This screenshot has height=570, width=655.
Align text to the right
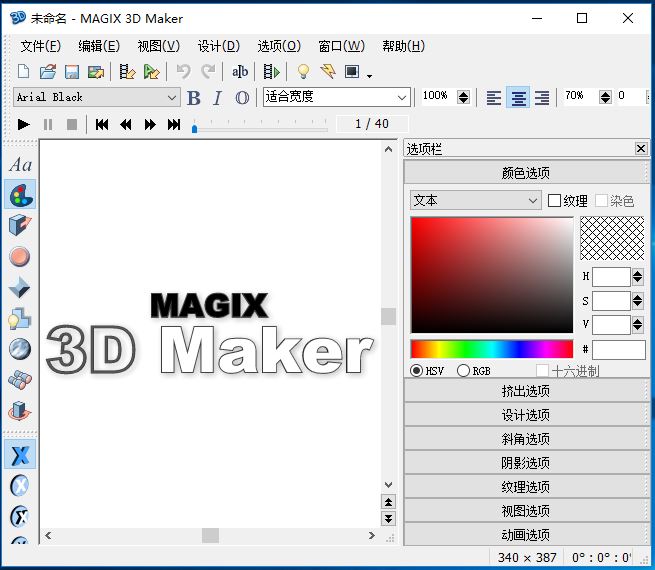coord(542,99)
